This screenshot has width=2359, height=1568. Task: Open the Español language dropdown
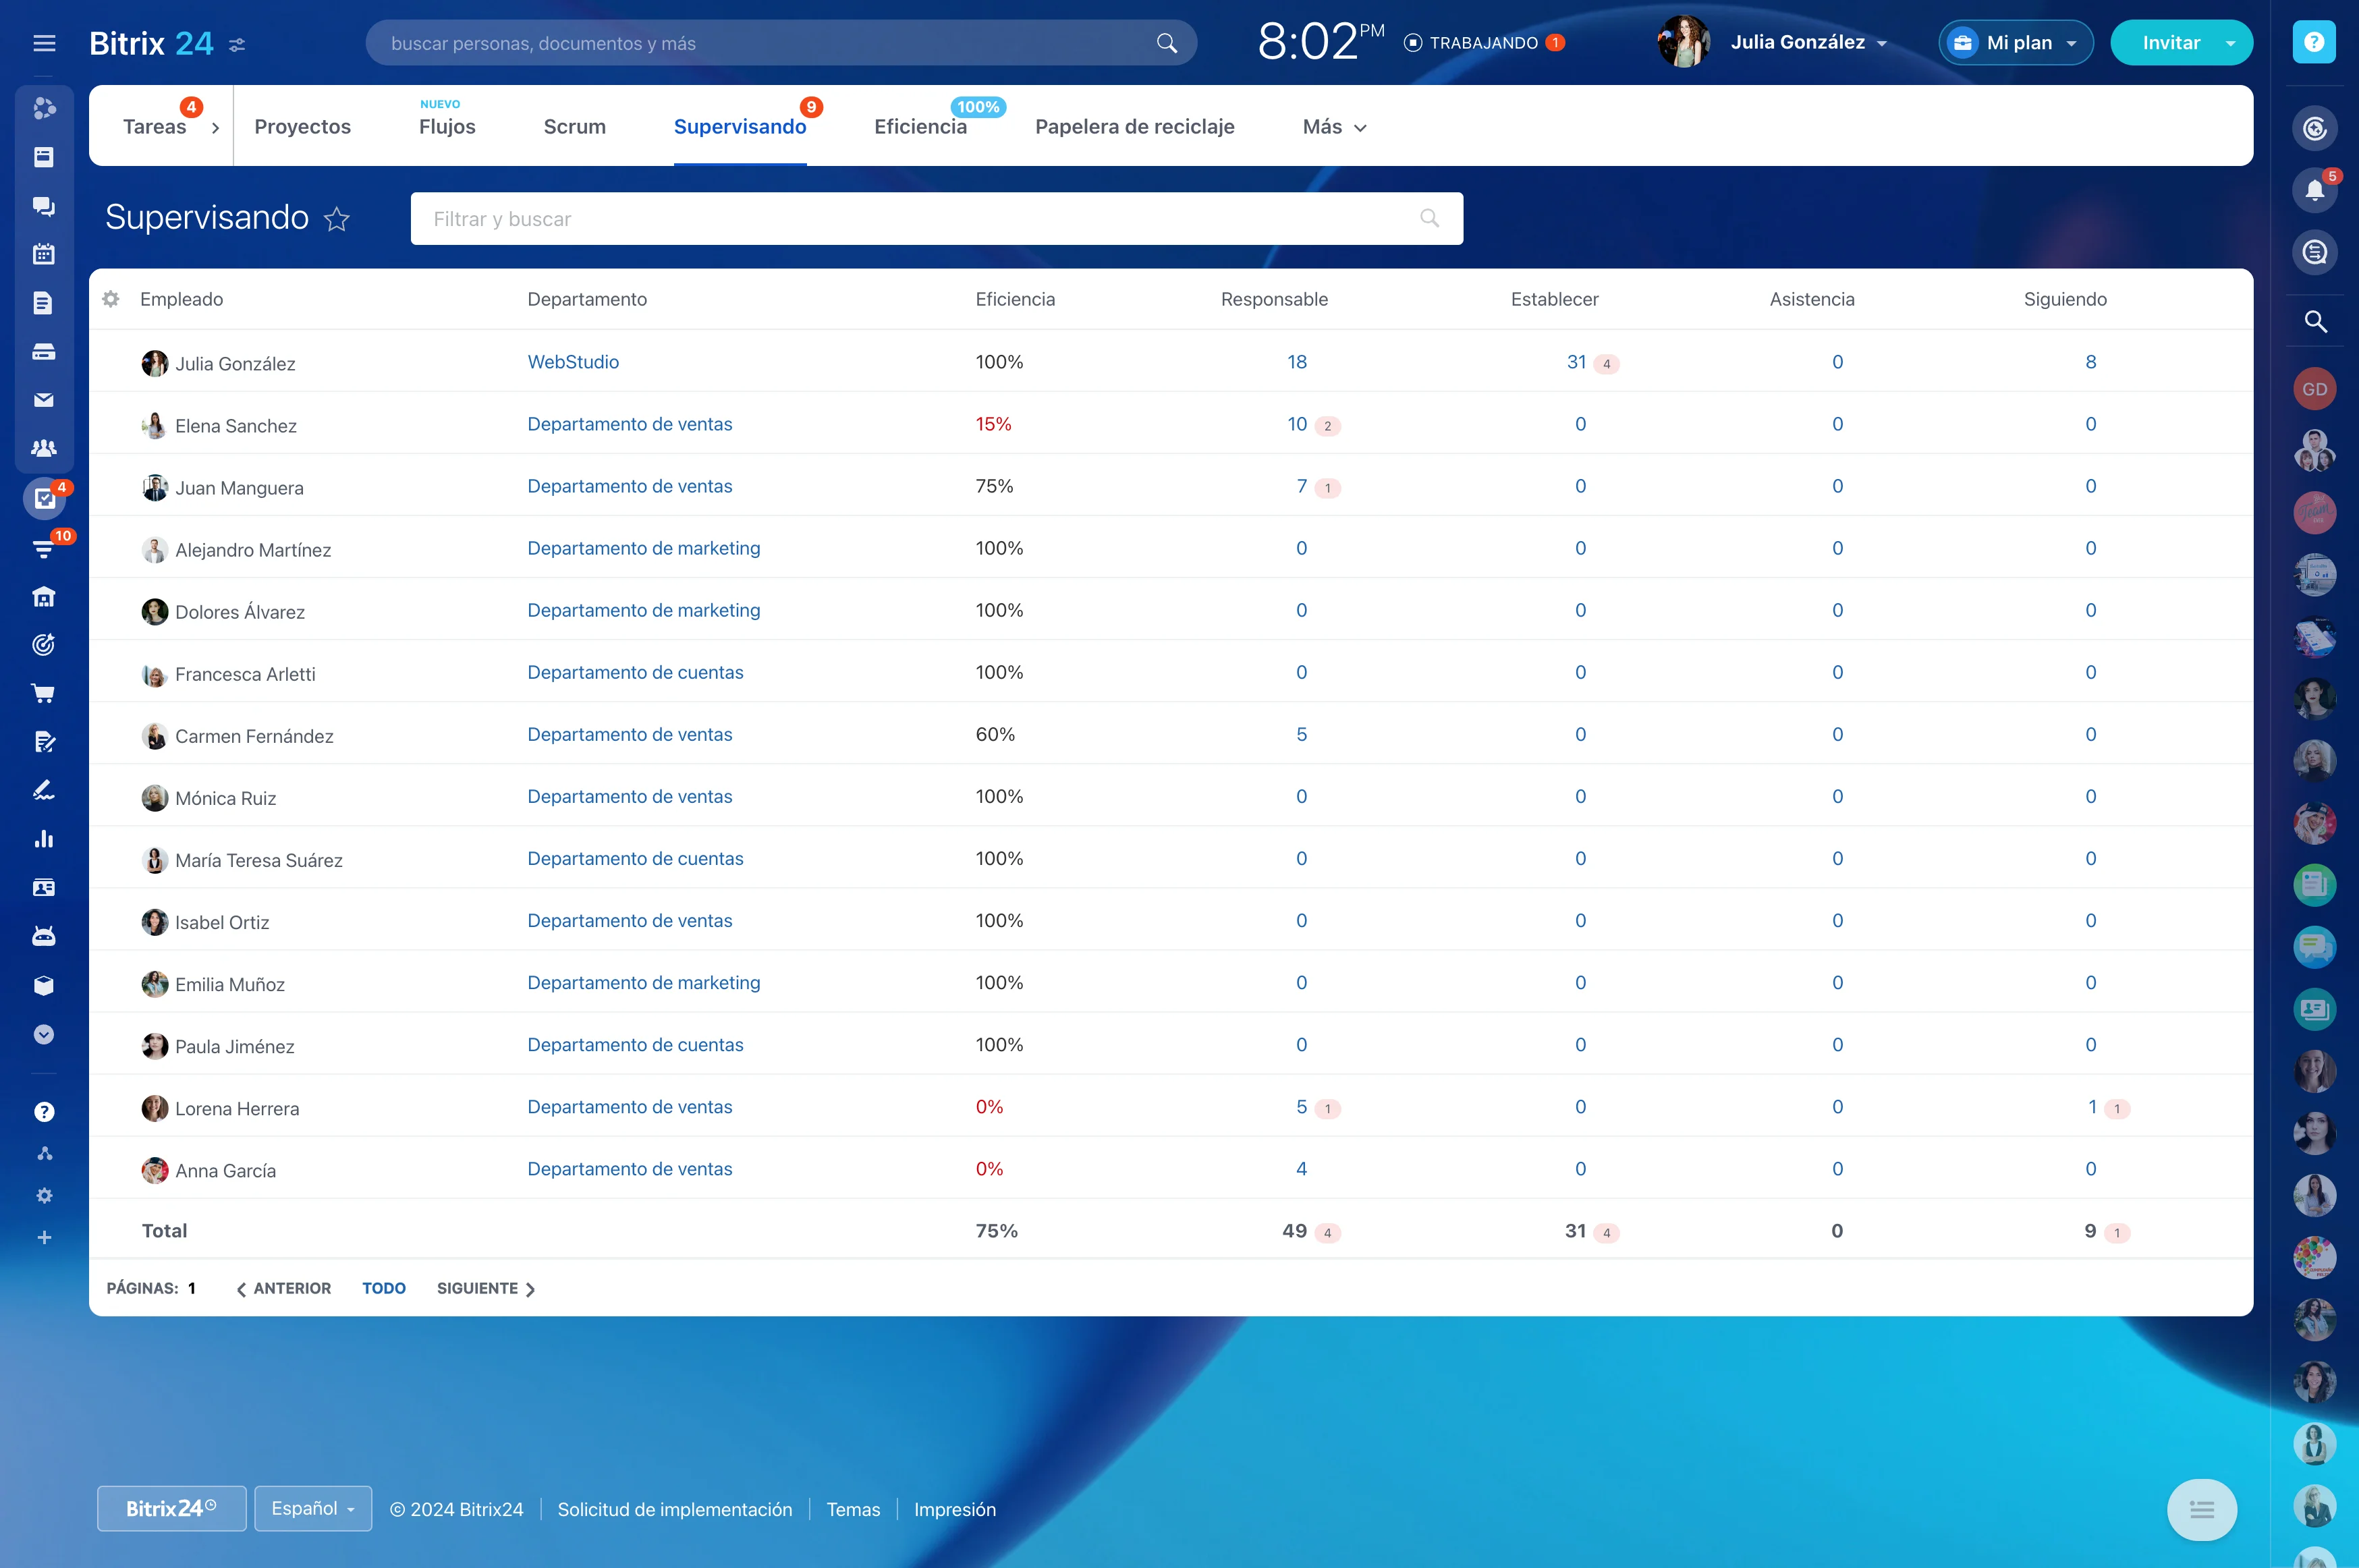click(x=313, y=1508)
